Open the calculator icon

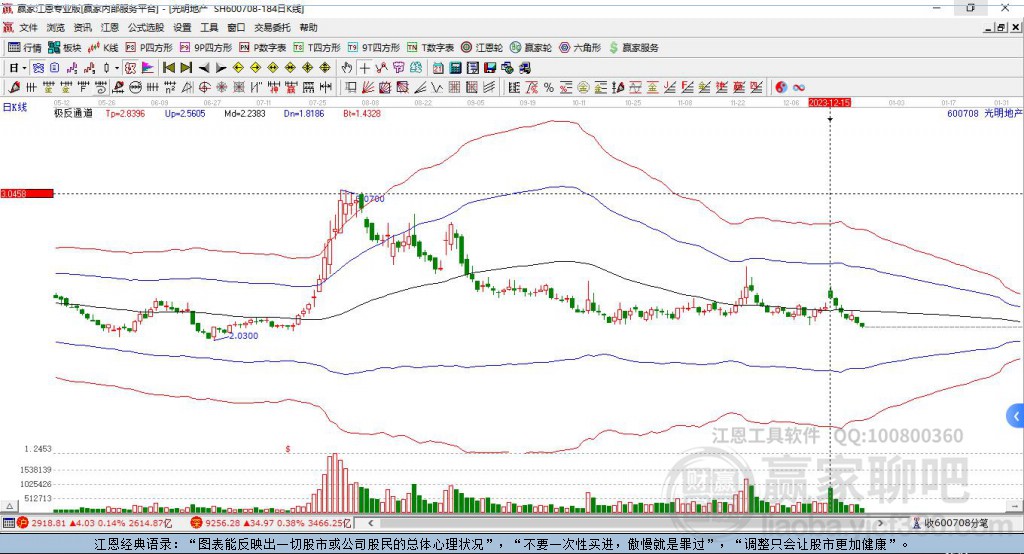[455, 68]
